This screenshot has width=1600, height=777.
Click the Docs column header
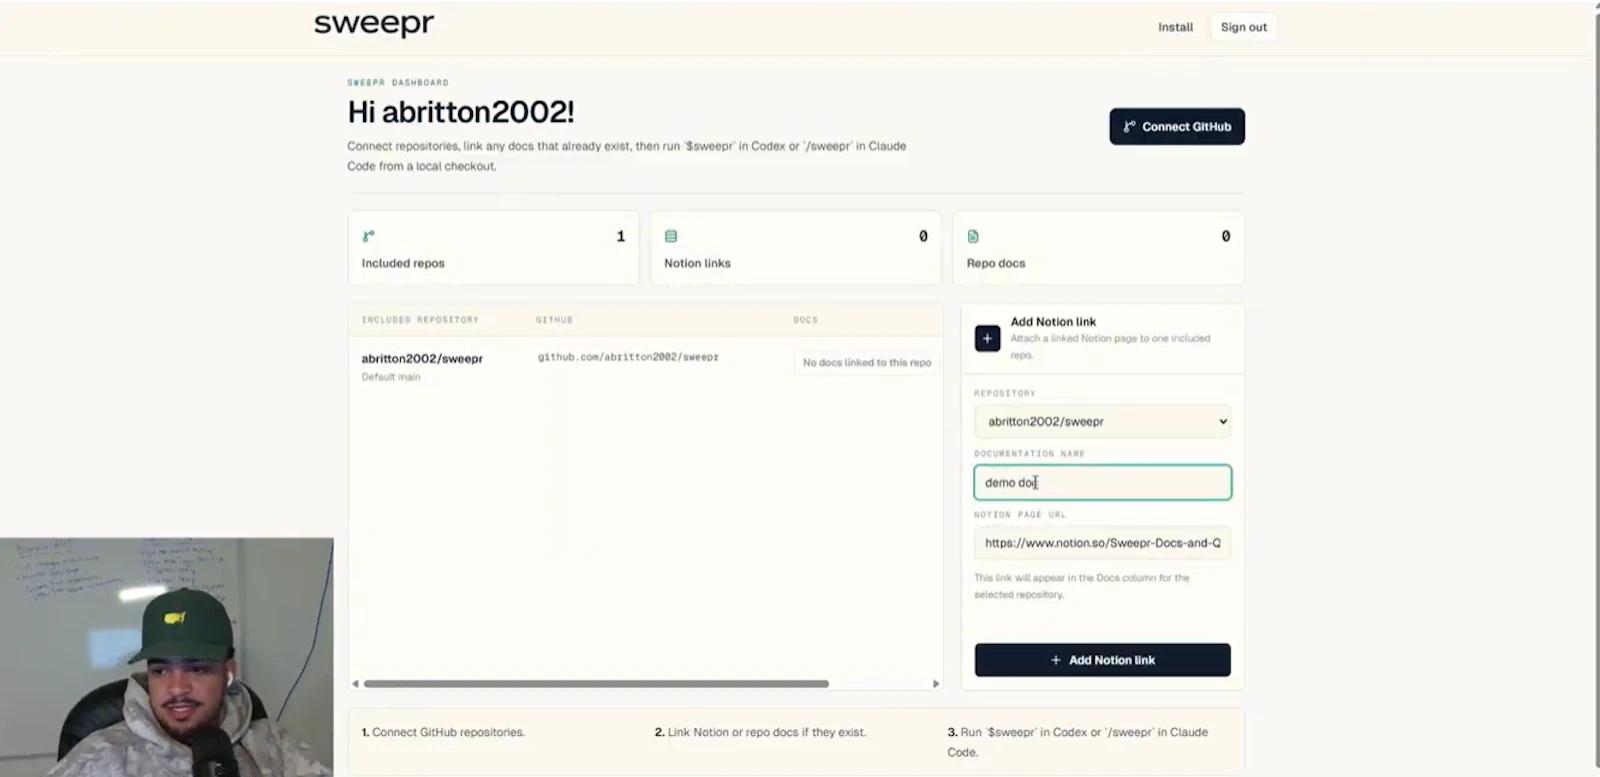(x=806, y=320)
